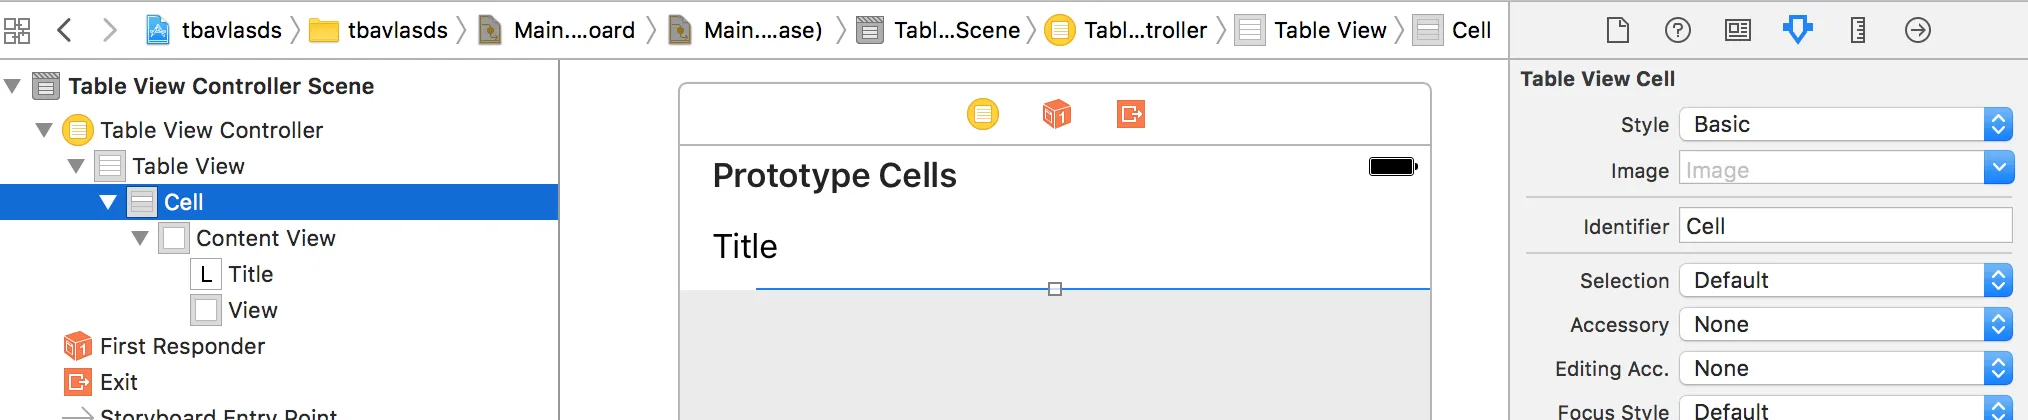Screen dimensions: 2028x420
Task: Collapse the Table View Controller Scene
Action: [13, 86]
